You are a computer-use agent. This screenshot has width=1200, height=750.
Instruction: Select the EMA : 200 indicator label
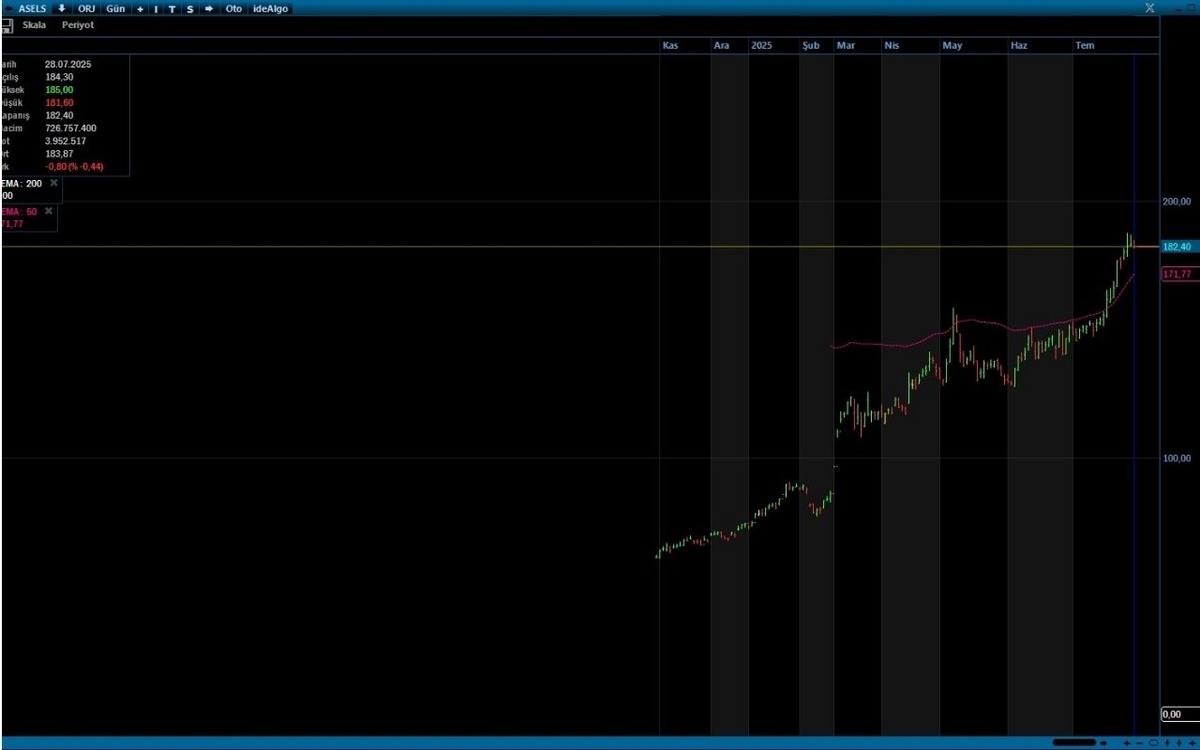point(21,184)
